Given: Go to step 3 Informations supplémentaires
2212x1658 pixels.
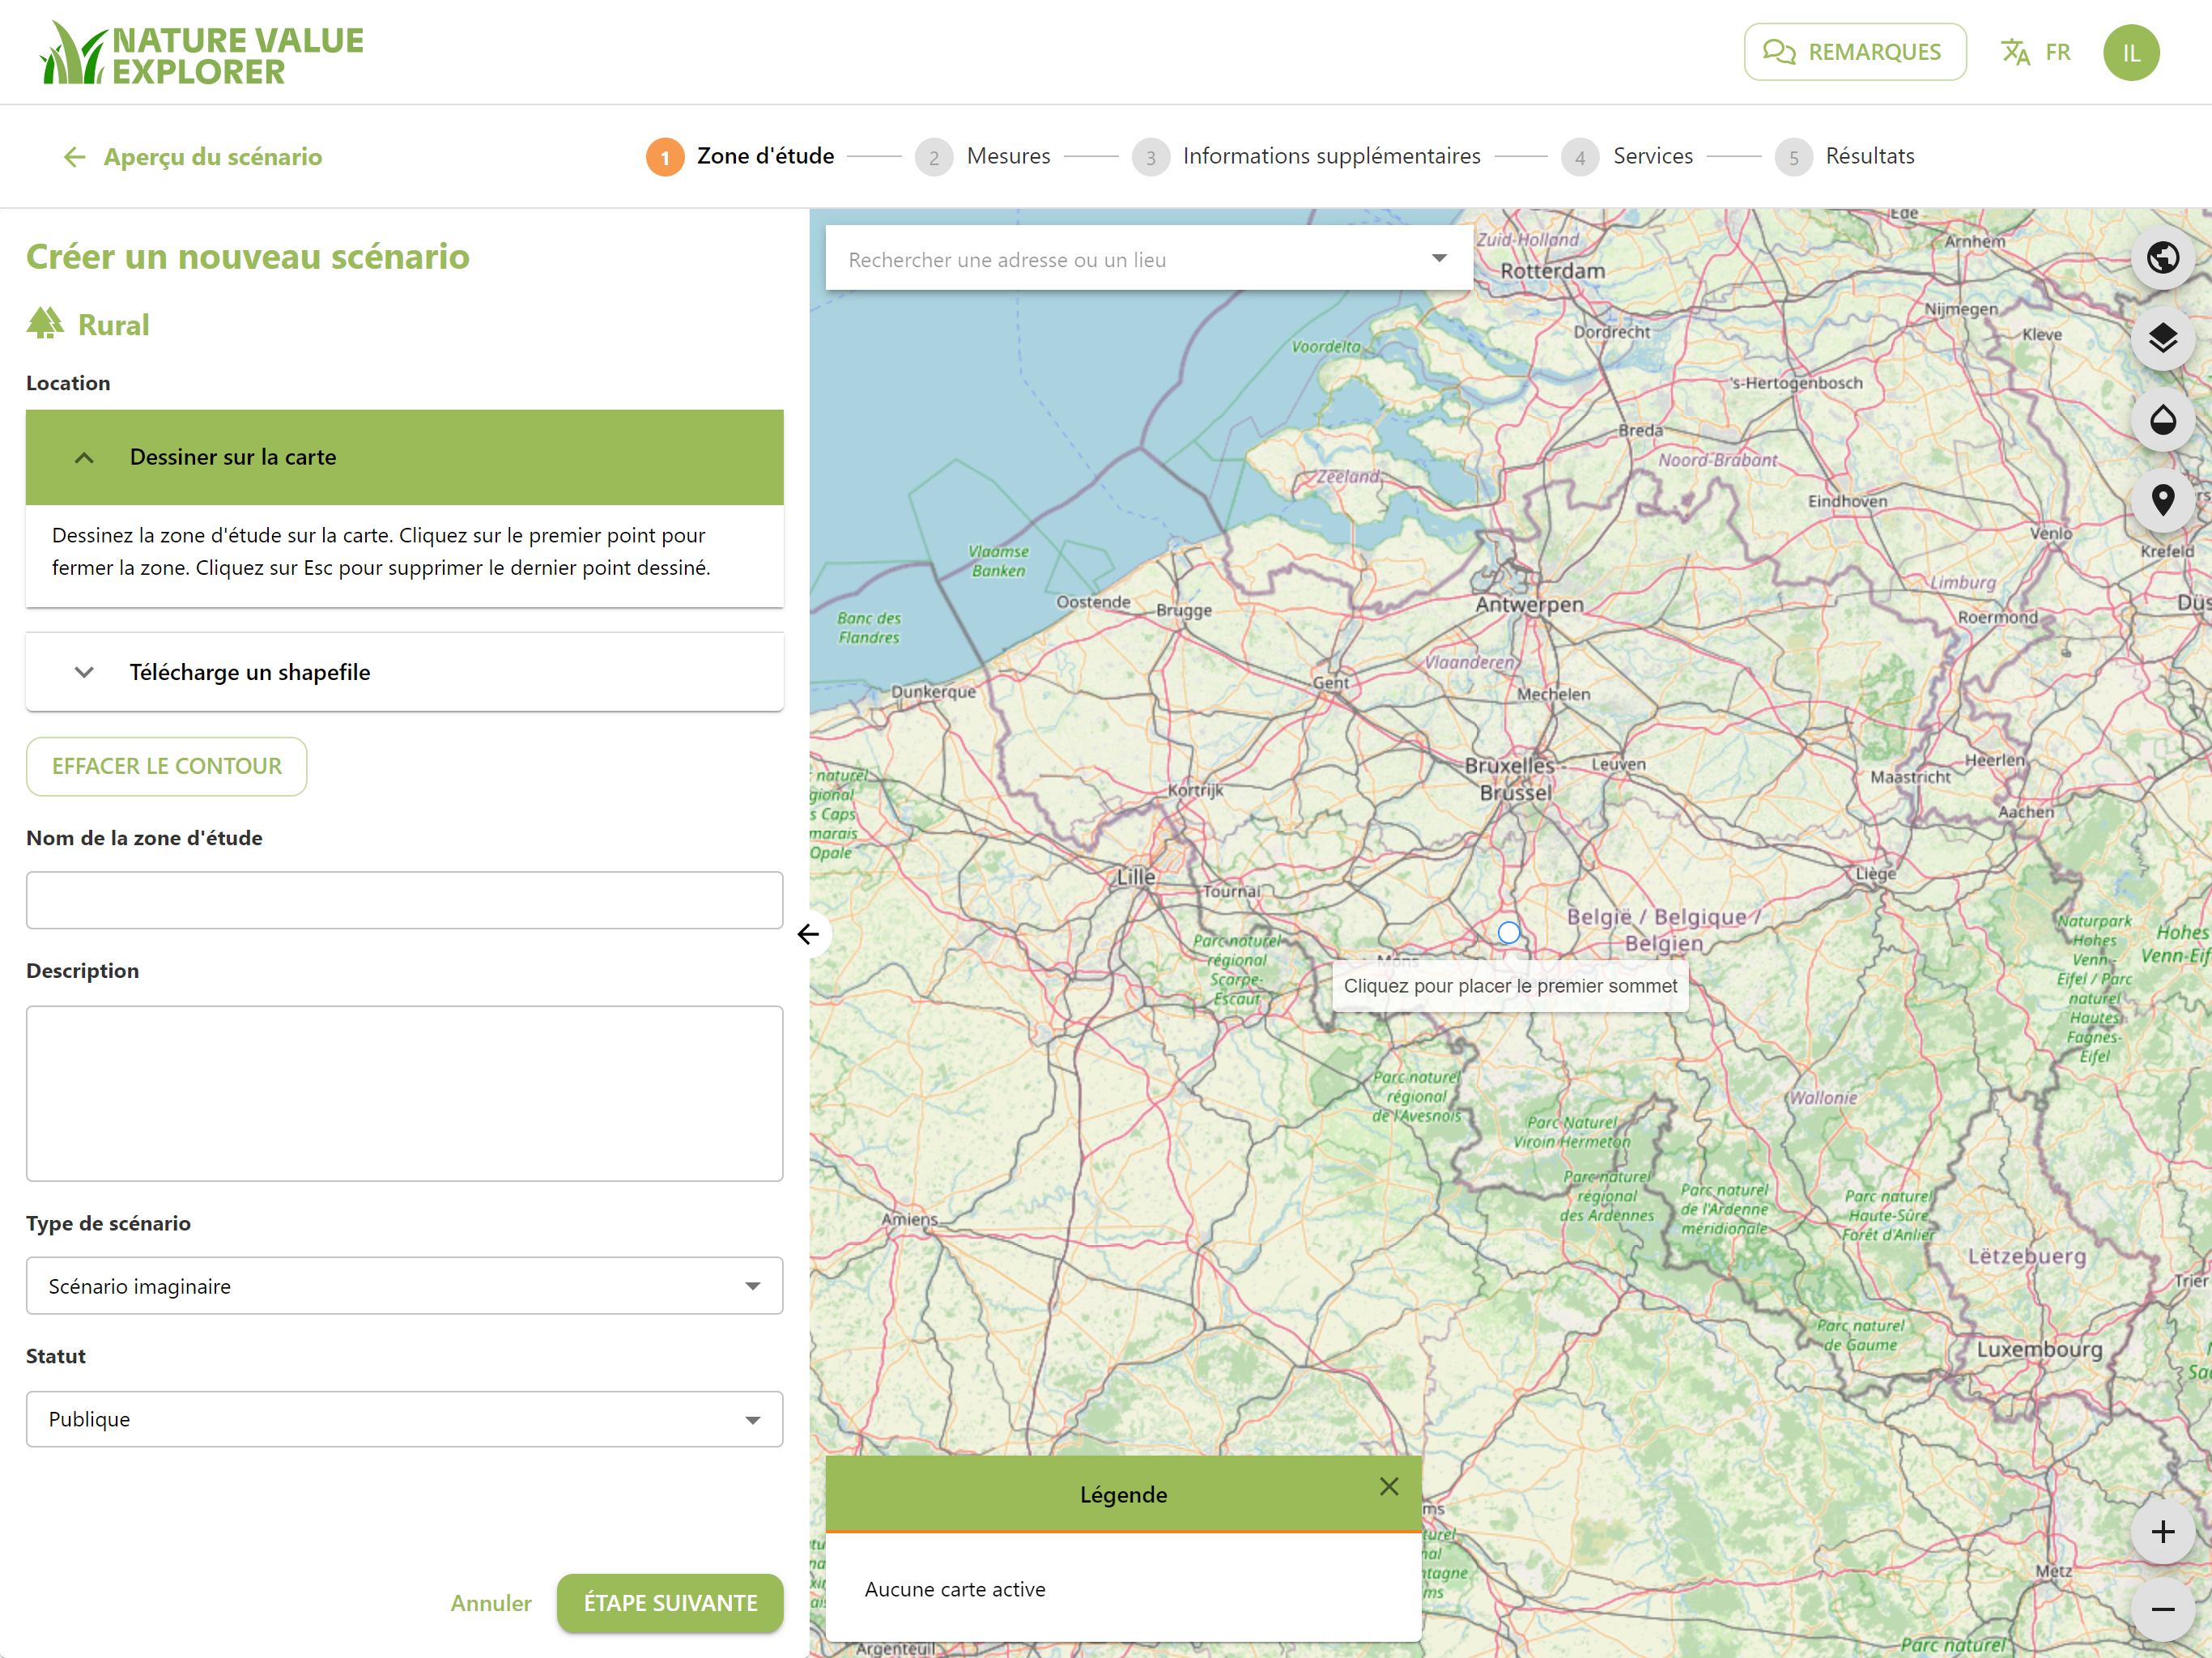Looking at the screenshot, I should point(1305,157).
